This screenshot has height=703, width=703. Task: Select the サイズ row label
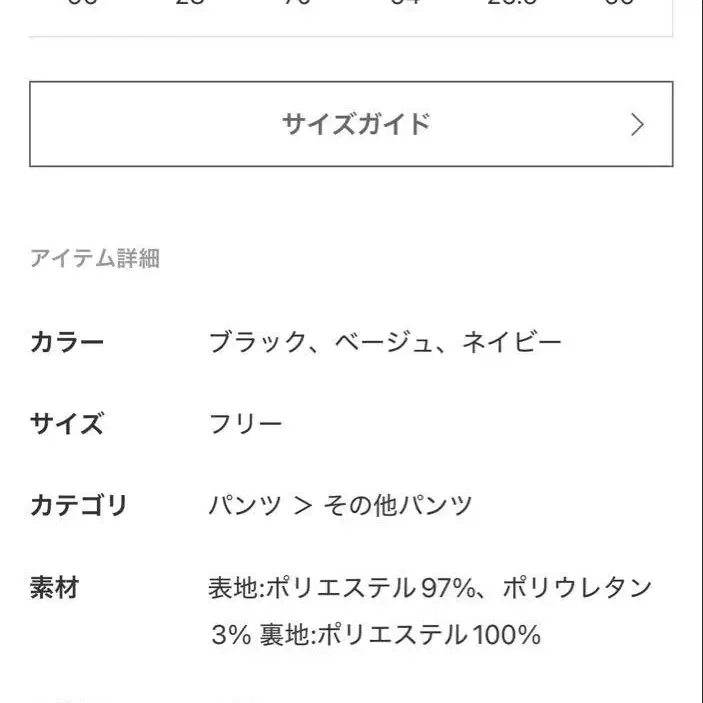[67, 424]
